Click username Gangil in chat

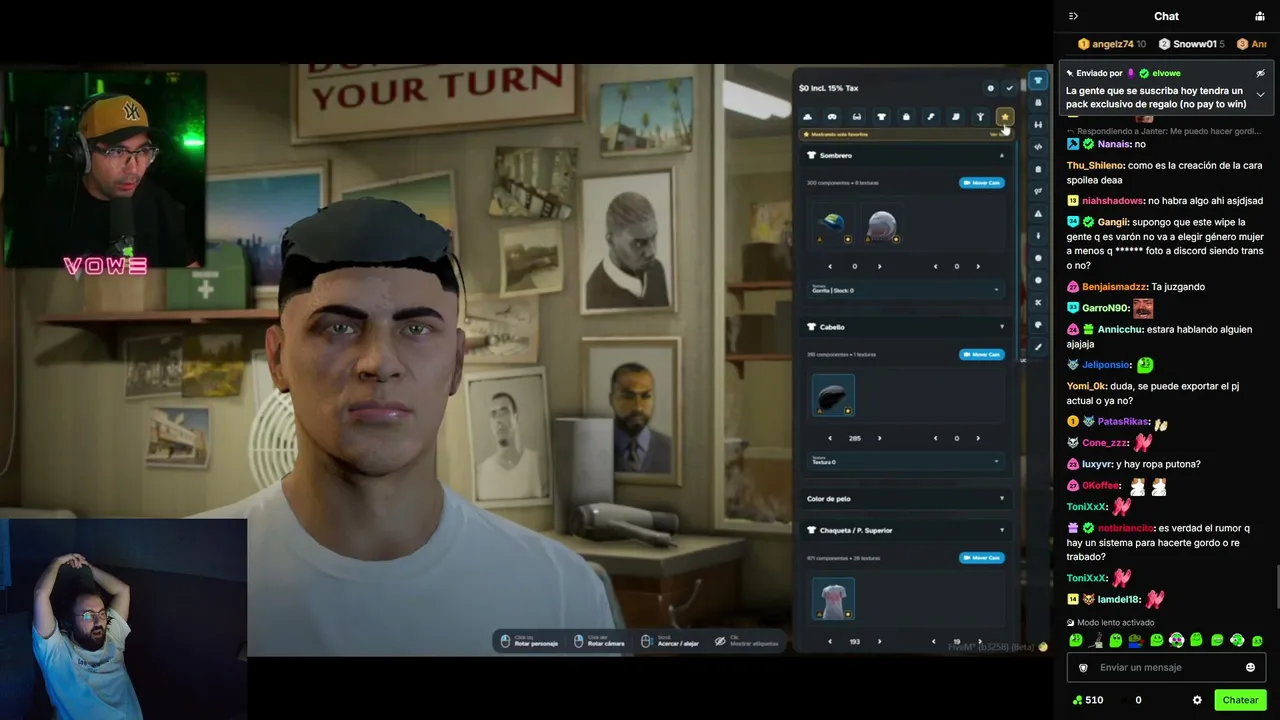[x=1113, y=222]
